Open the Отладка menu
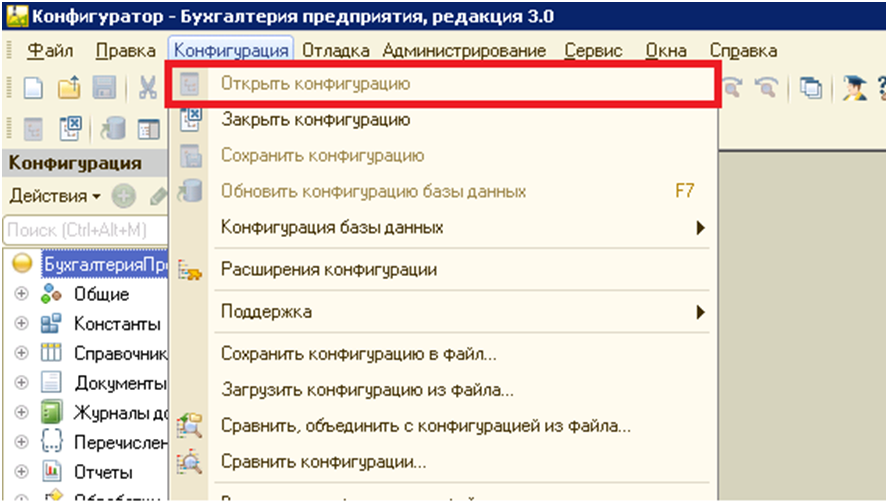The width and height of the screenshot is (888, 504). [335, 50]
